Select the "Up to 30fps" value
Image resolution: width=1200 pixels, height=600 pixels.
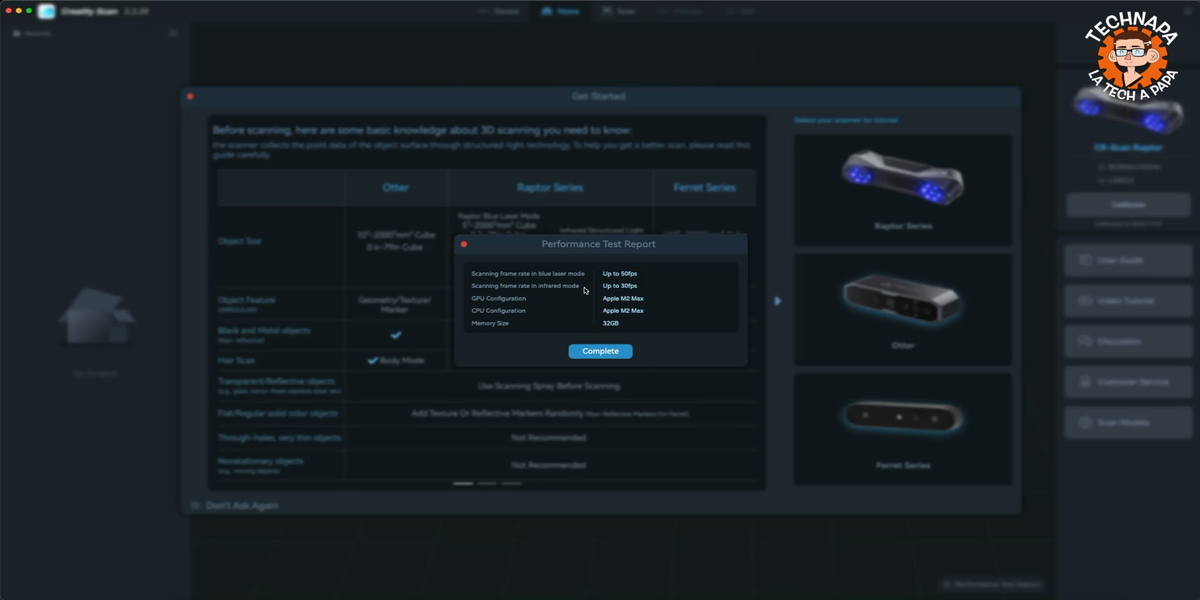[620, 286]
